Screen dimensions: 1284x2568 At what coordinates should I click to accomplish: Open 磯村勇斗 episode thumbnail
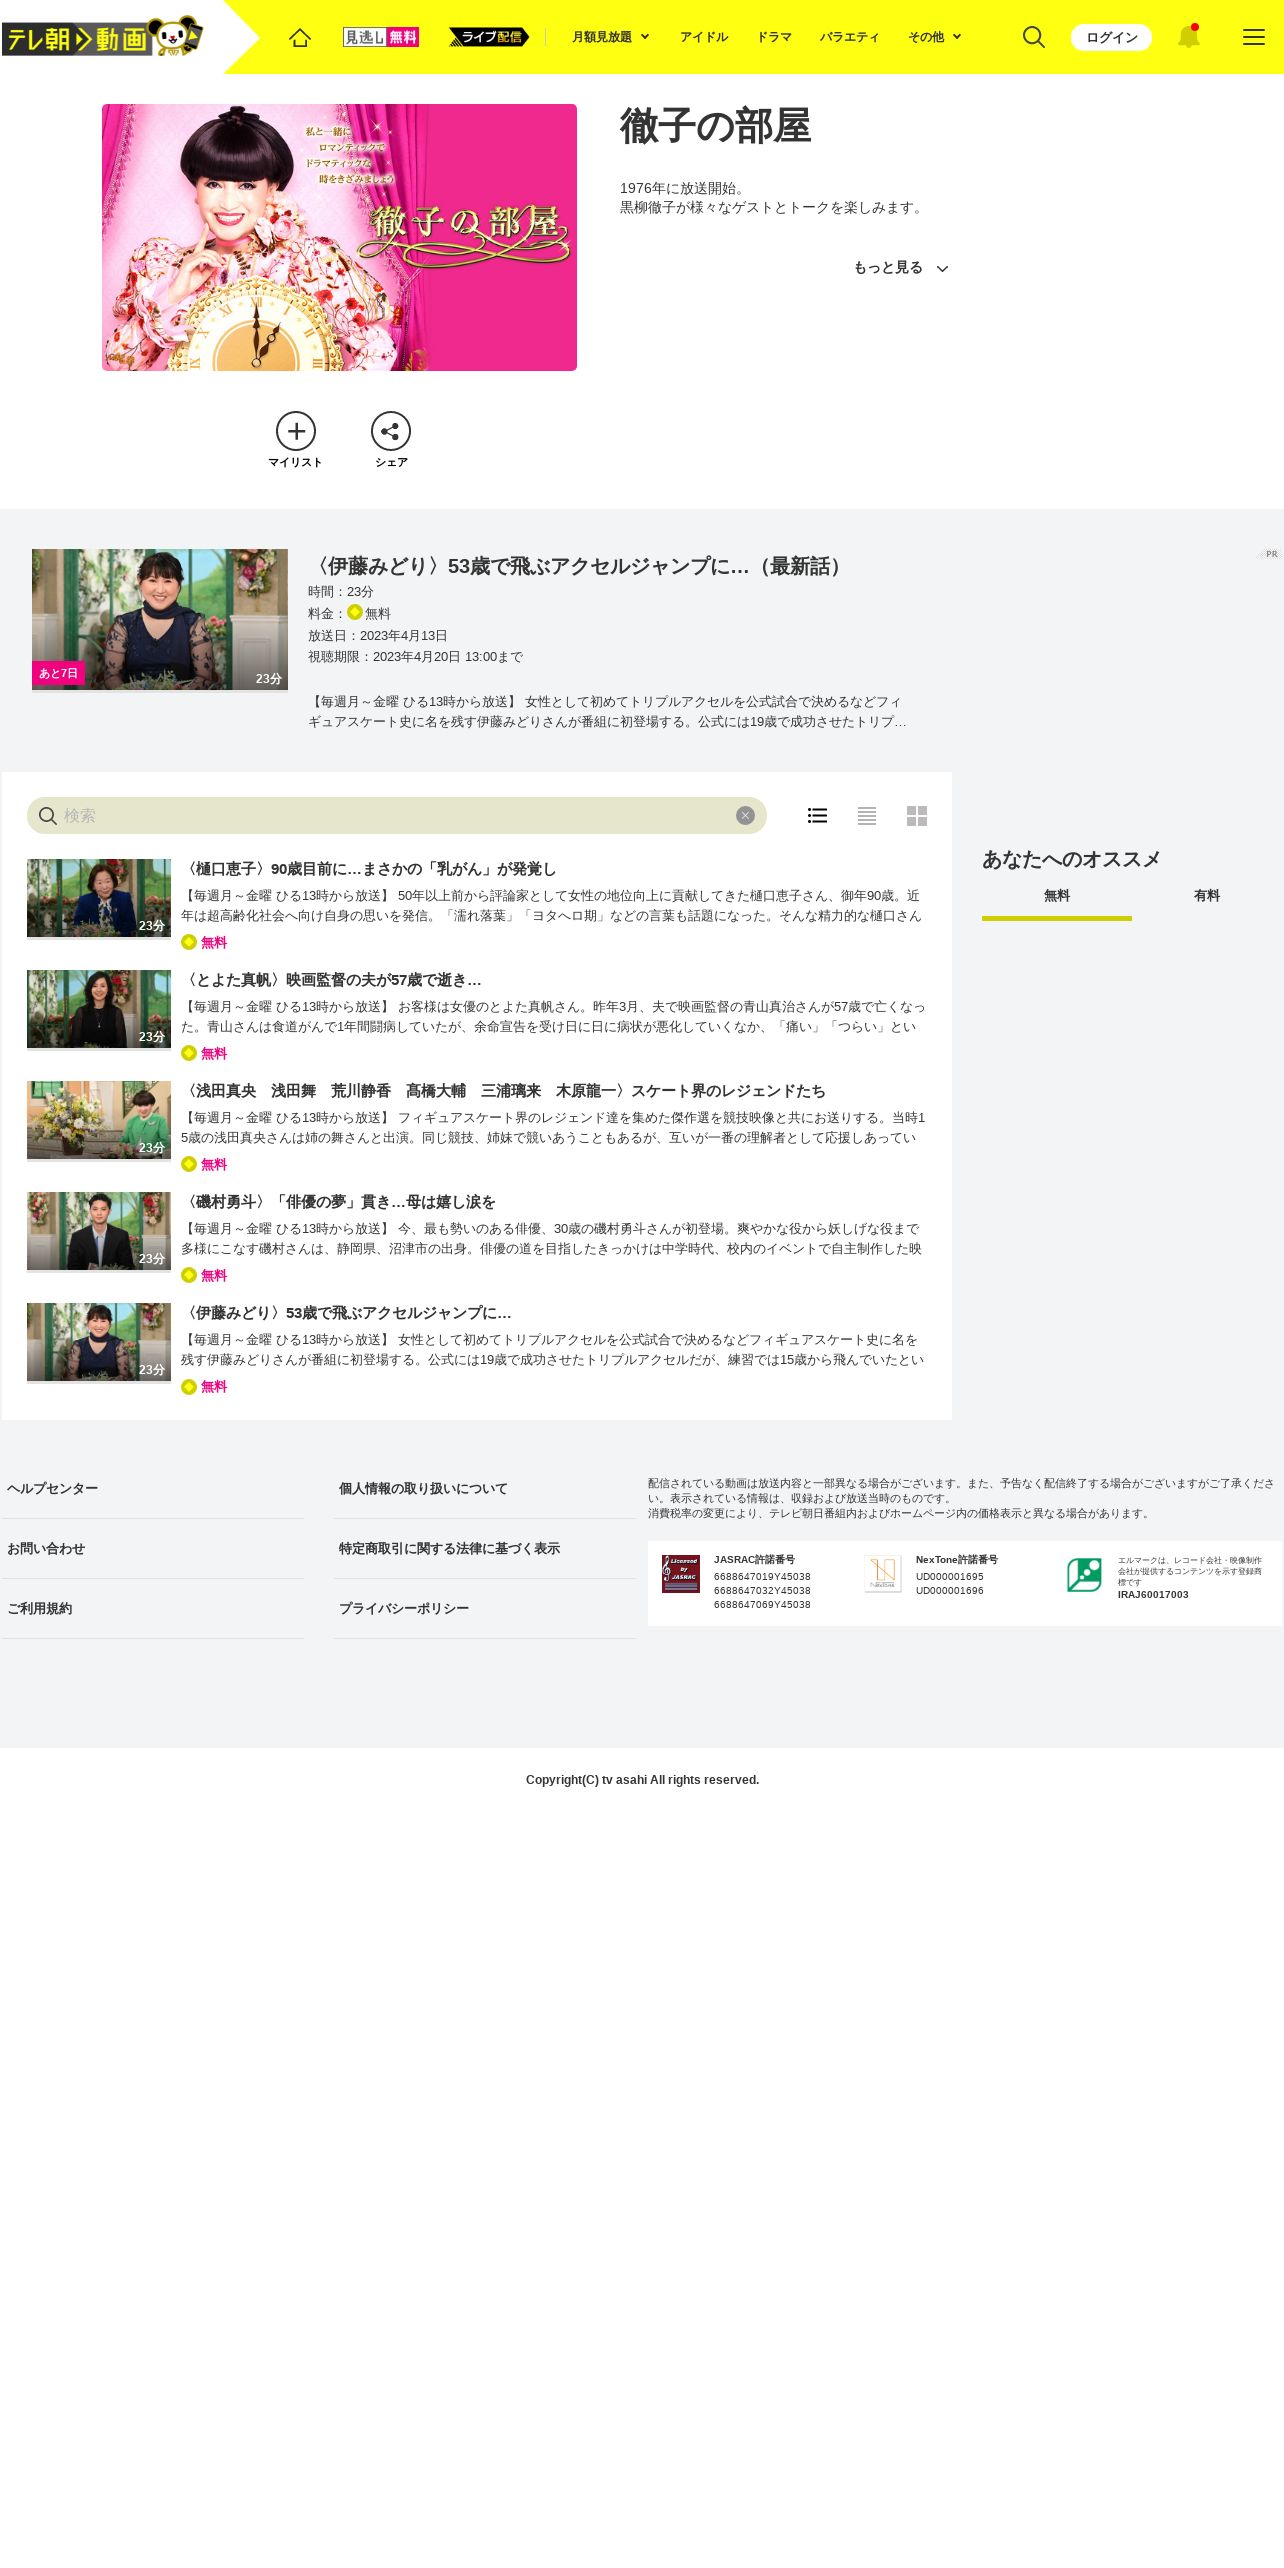click(x=99, y=1231)
